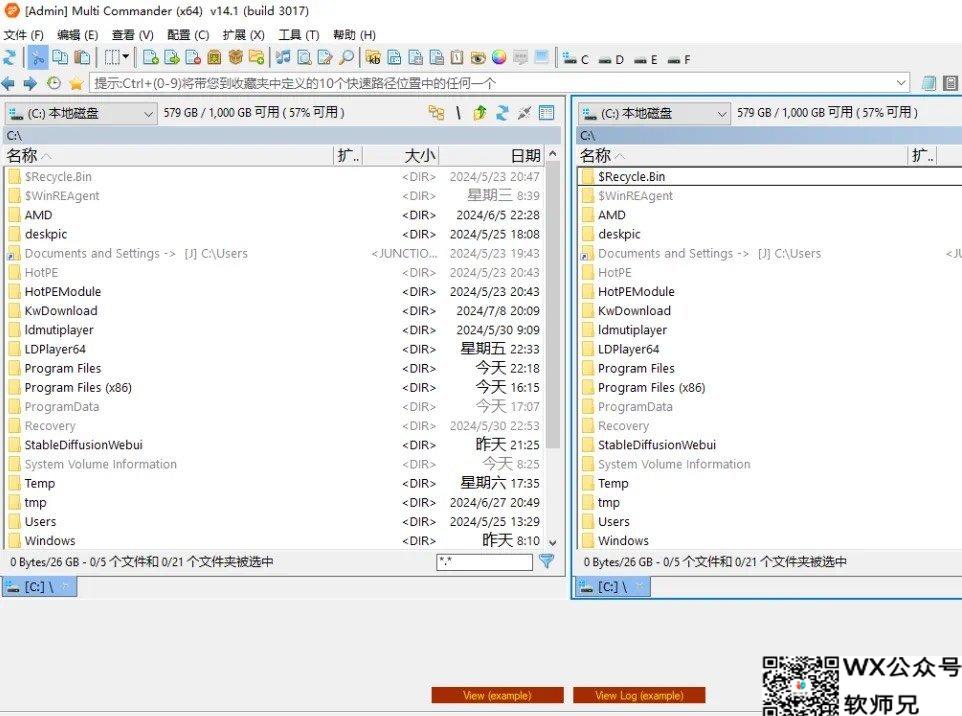
Task: Click the rectangle selection mode icon
Action: click(112, 58)
